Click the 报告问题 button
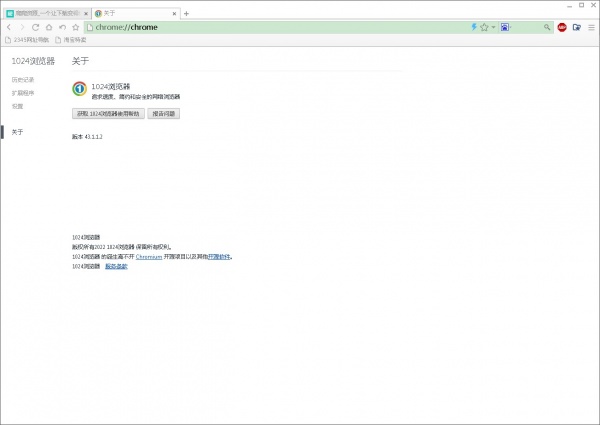The height and width of the screenshot is (425, 600). [x=164, y=114]
